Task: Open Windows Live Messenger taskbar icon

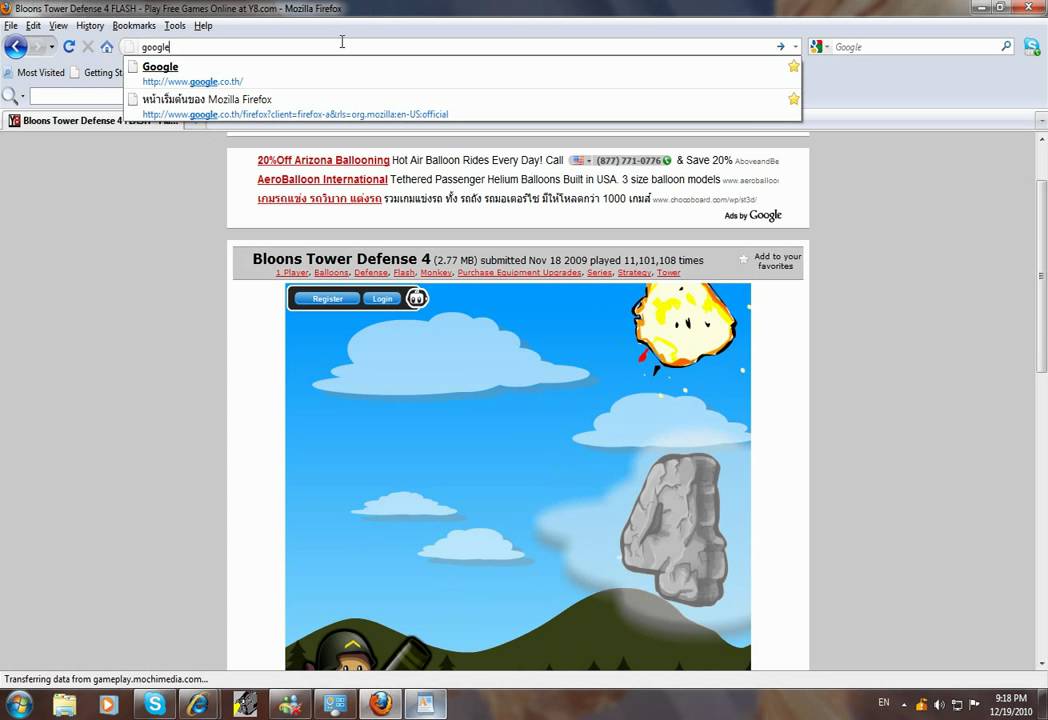Action: point(290,705)
